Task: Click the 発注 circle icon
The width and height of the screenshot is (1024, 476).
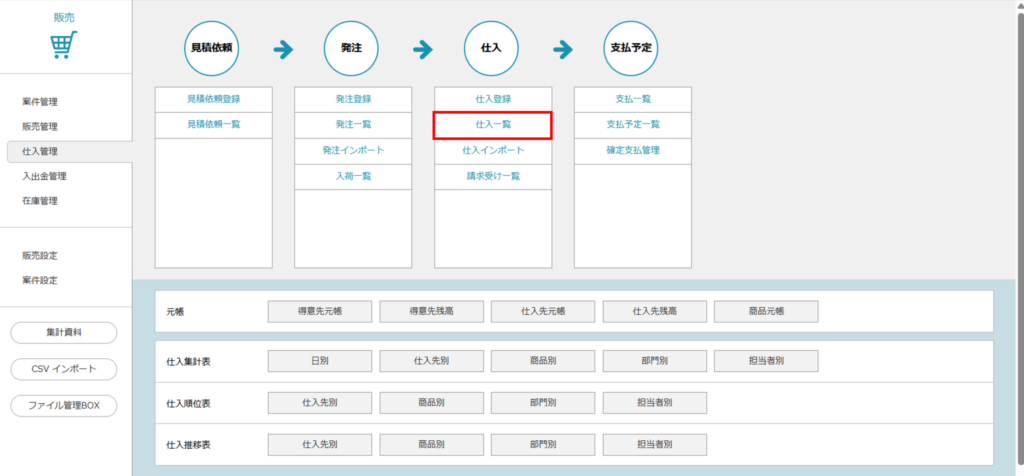Action: tap(351, 48)
